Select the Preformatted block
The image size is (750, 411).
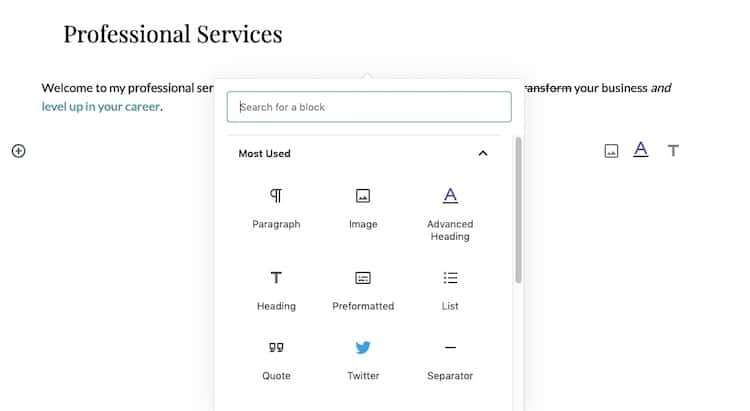point(363,291)
